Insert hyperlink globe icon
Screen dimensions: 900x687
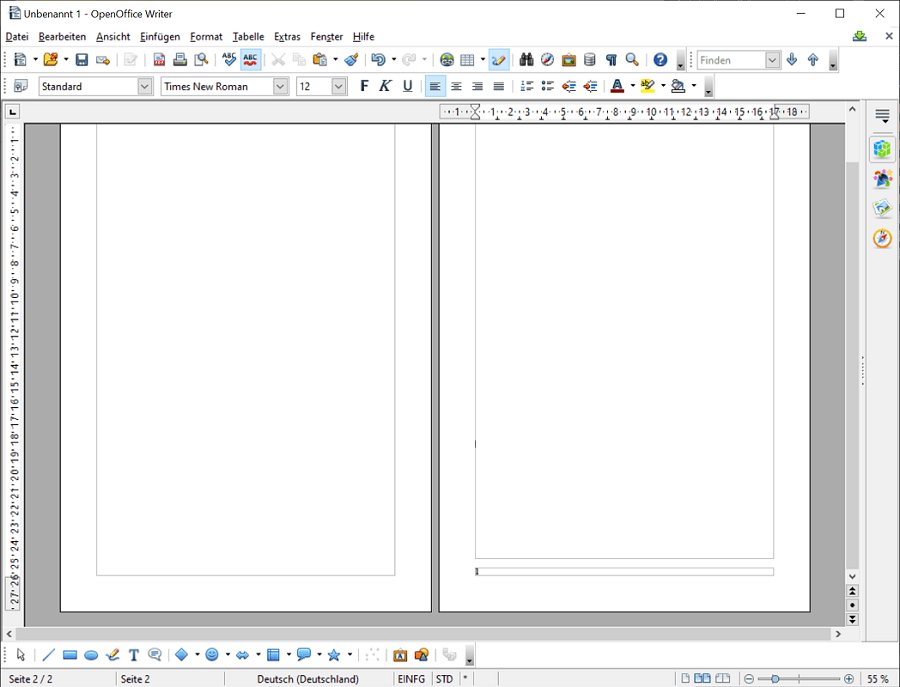[x=447, y=60]
